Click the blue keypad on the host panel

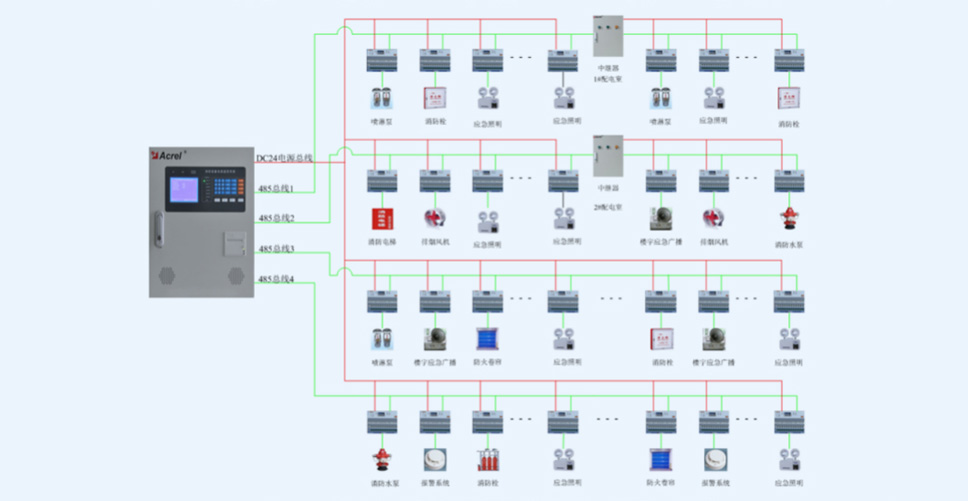coord(225,187)
